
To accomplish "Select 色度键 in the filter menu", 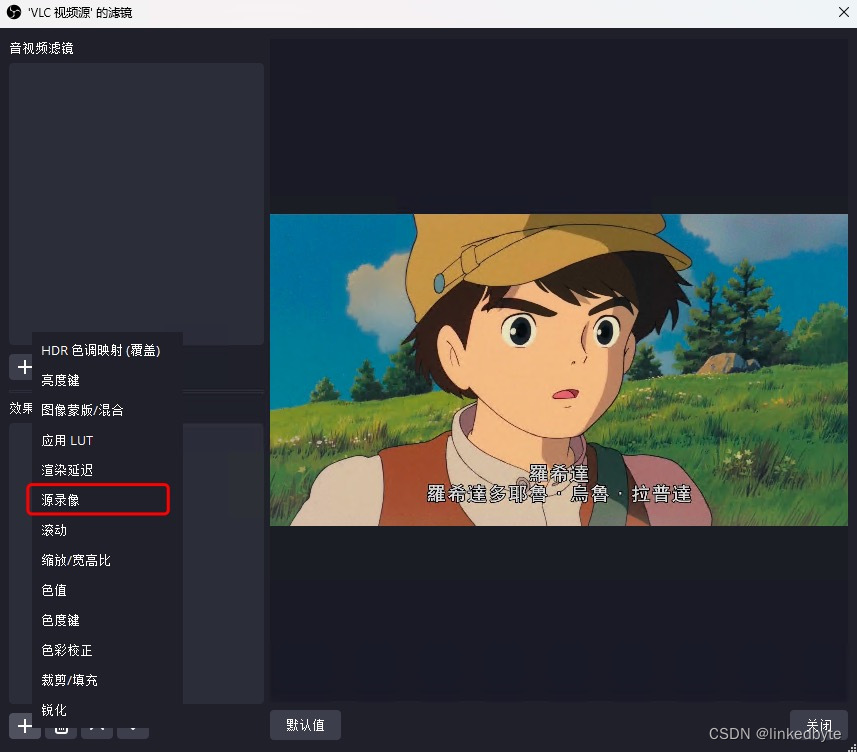I will [x=107, y=620].
